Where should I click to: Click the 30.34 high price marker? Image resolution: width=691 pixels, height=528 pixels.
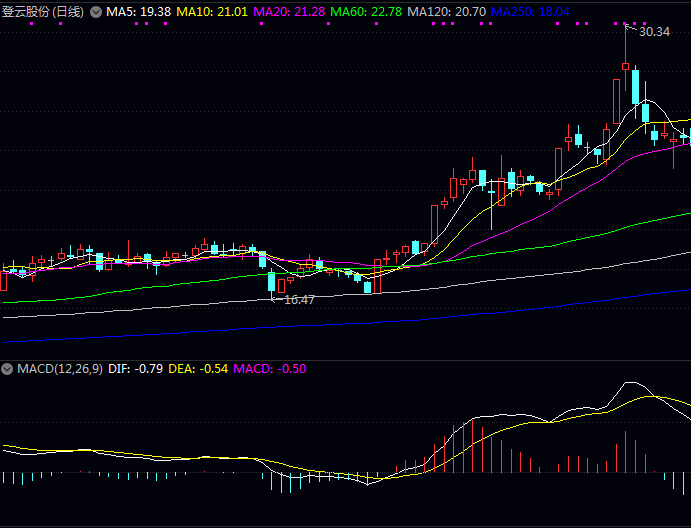654,32
